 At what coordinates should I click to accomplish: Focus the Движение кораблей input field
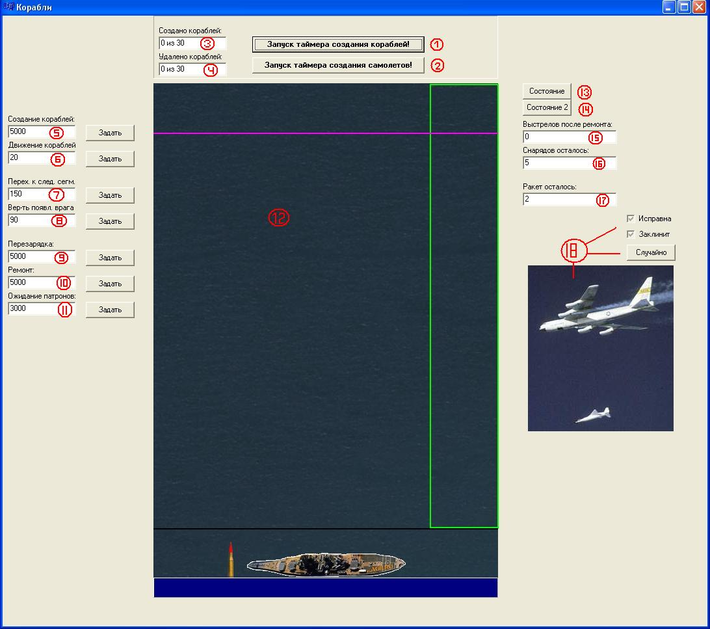pos(41,158)
